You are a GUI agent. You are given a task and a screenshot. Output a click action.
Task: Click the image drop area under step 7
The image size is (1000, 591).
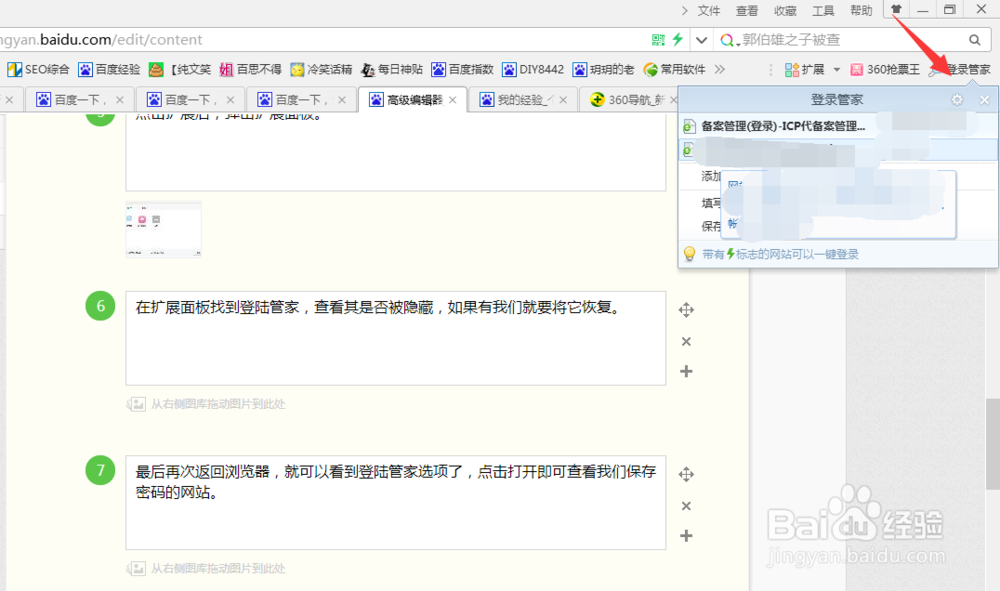coord(206,569)
